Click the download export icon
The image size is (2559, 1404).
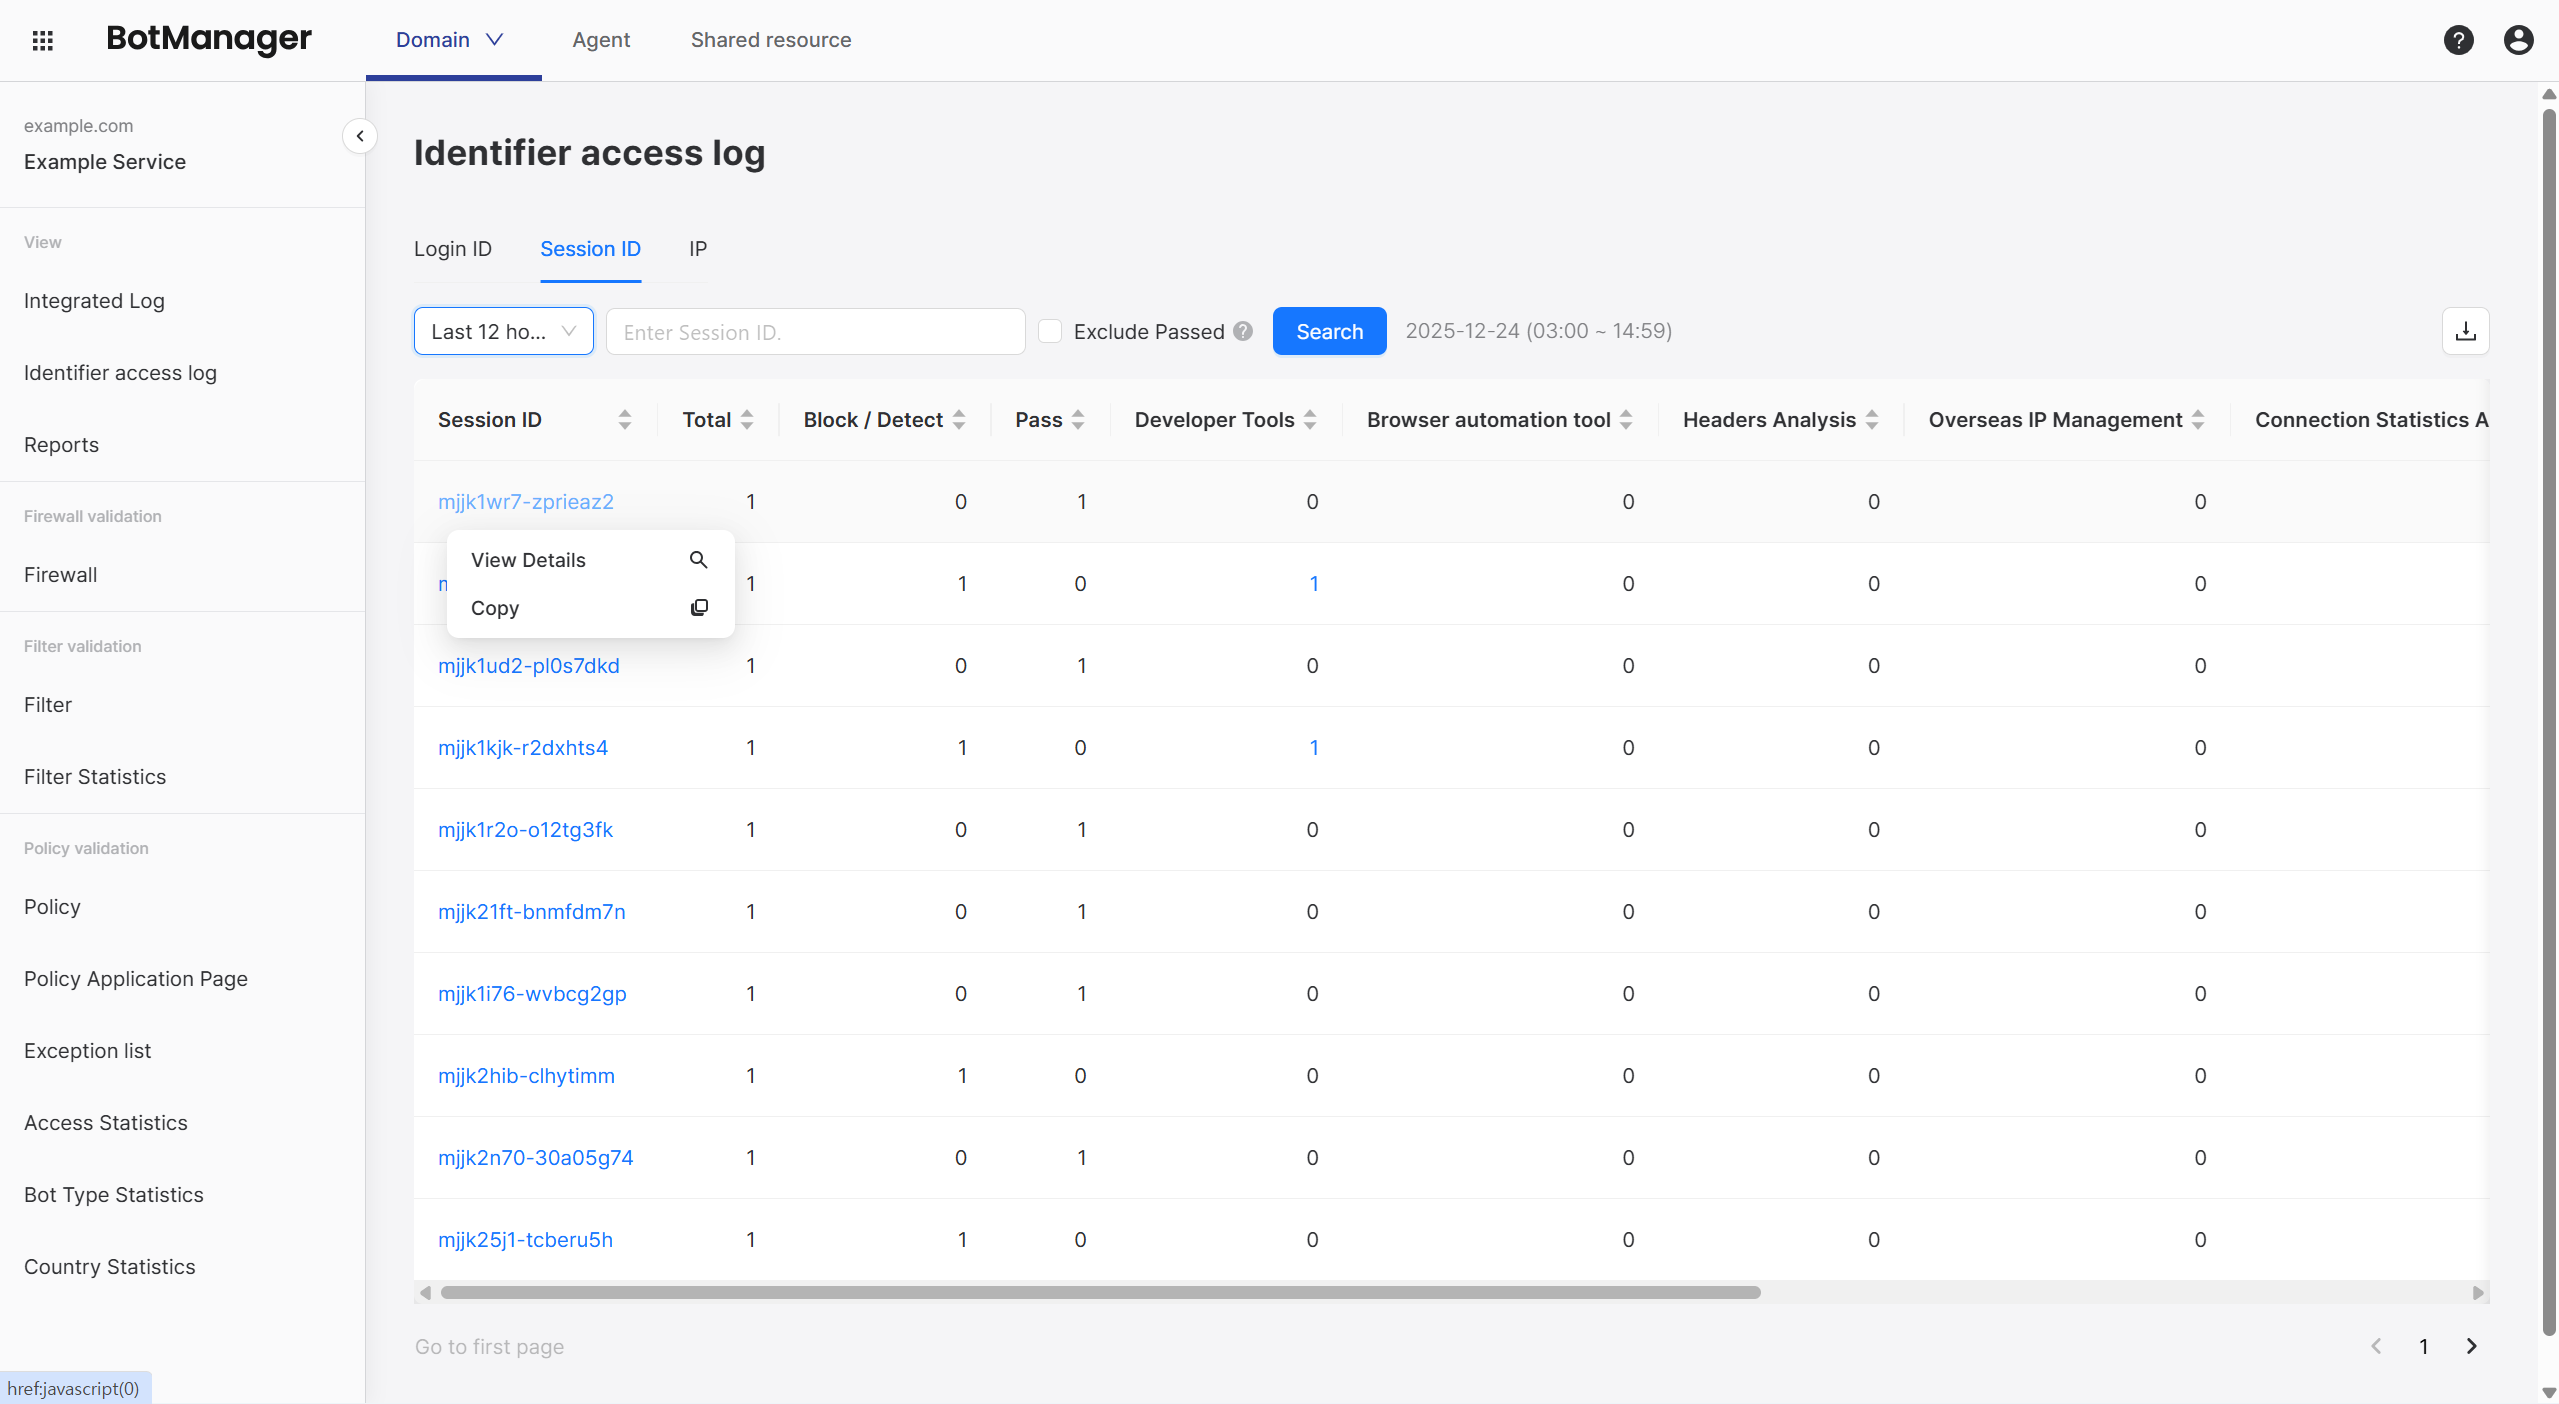2465,331
